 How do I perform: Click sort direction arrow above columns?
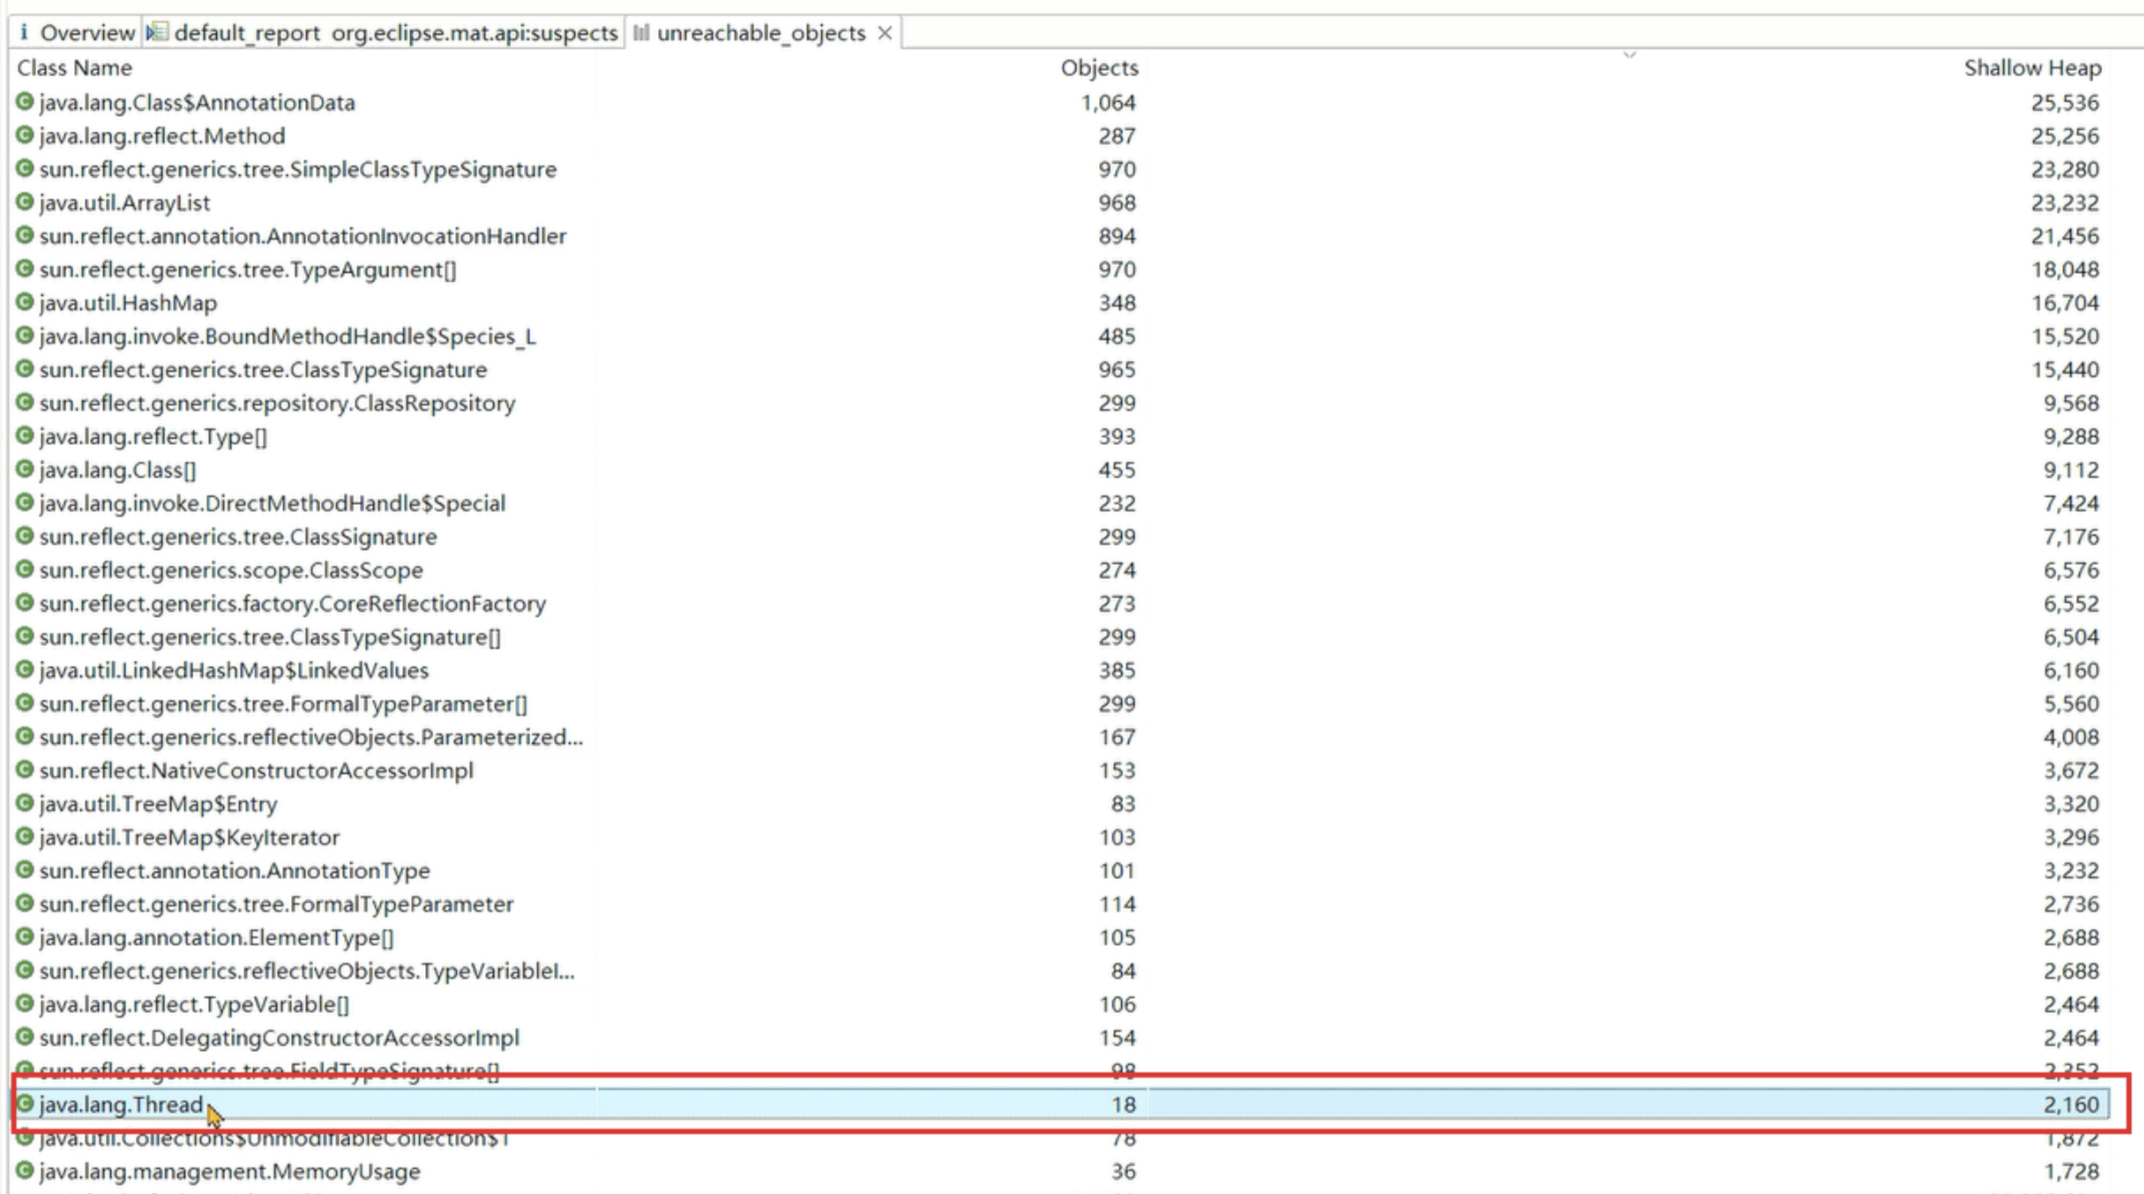[x=1629, y=55]
